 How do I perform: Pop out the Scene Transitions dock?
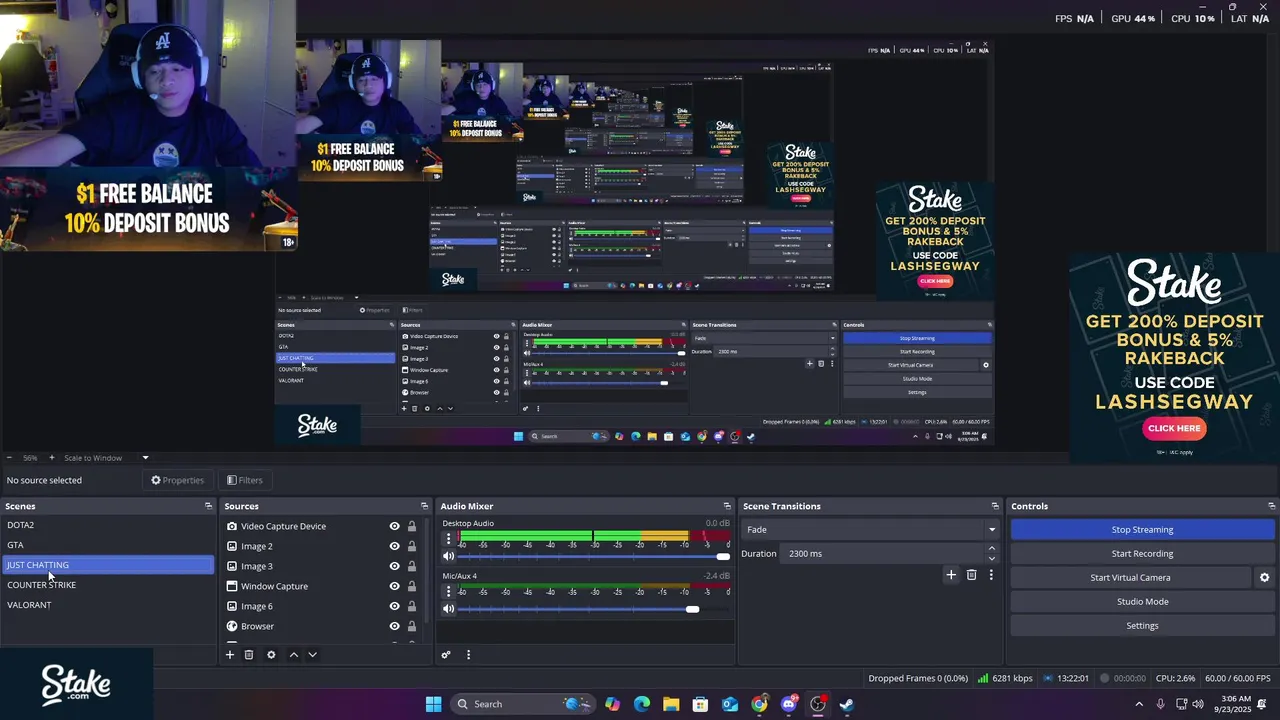tap(995, 506)
